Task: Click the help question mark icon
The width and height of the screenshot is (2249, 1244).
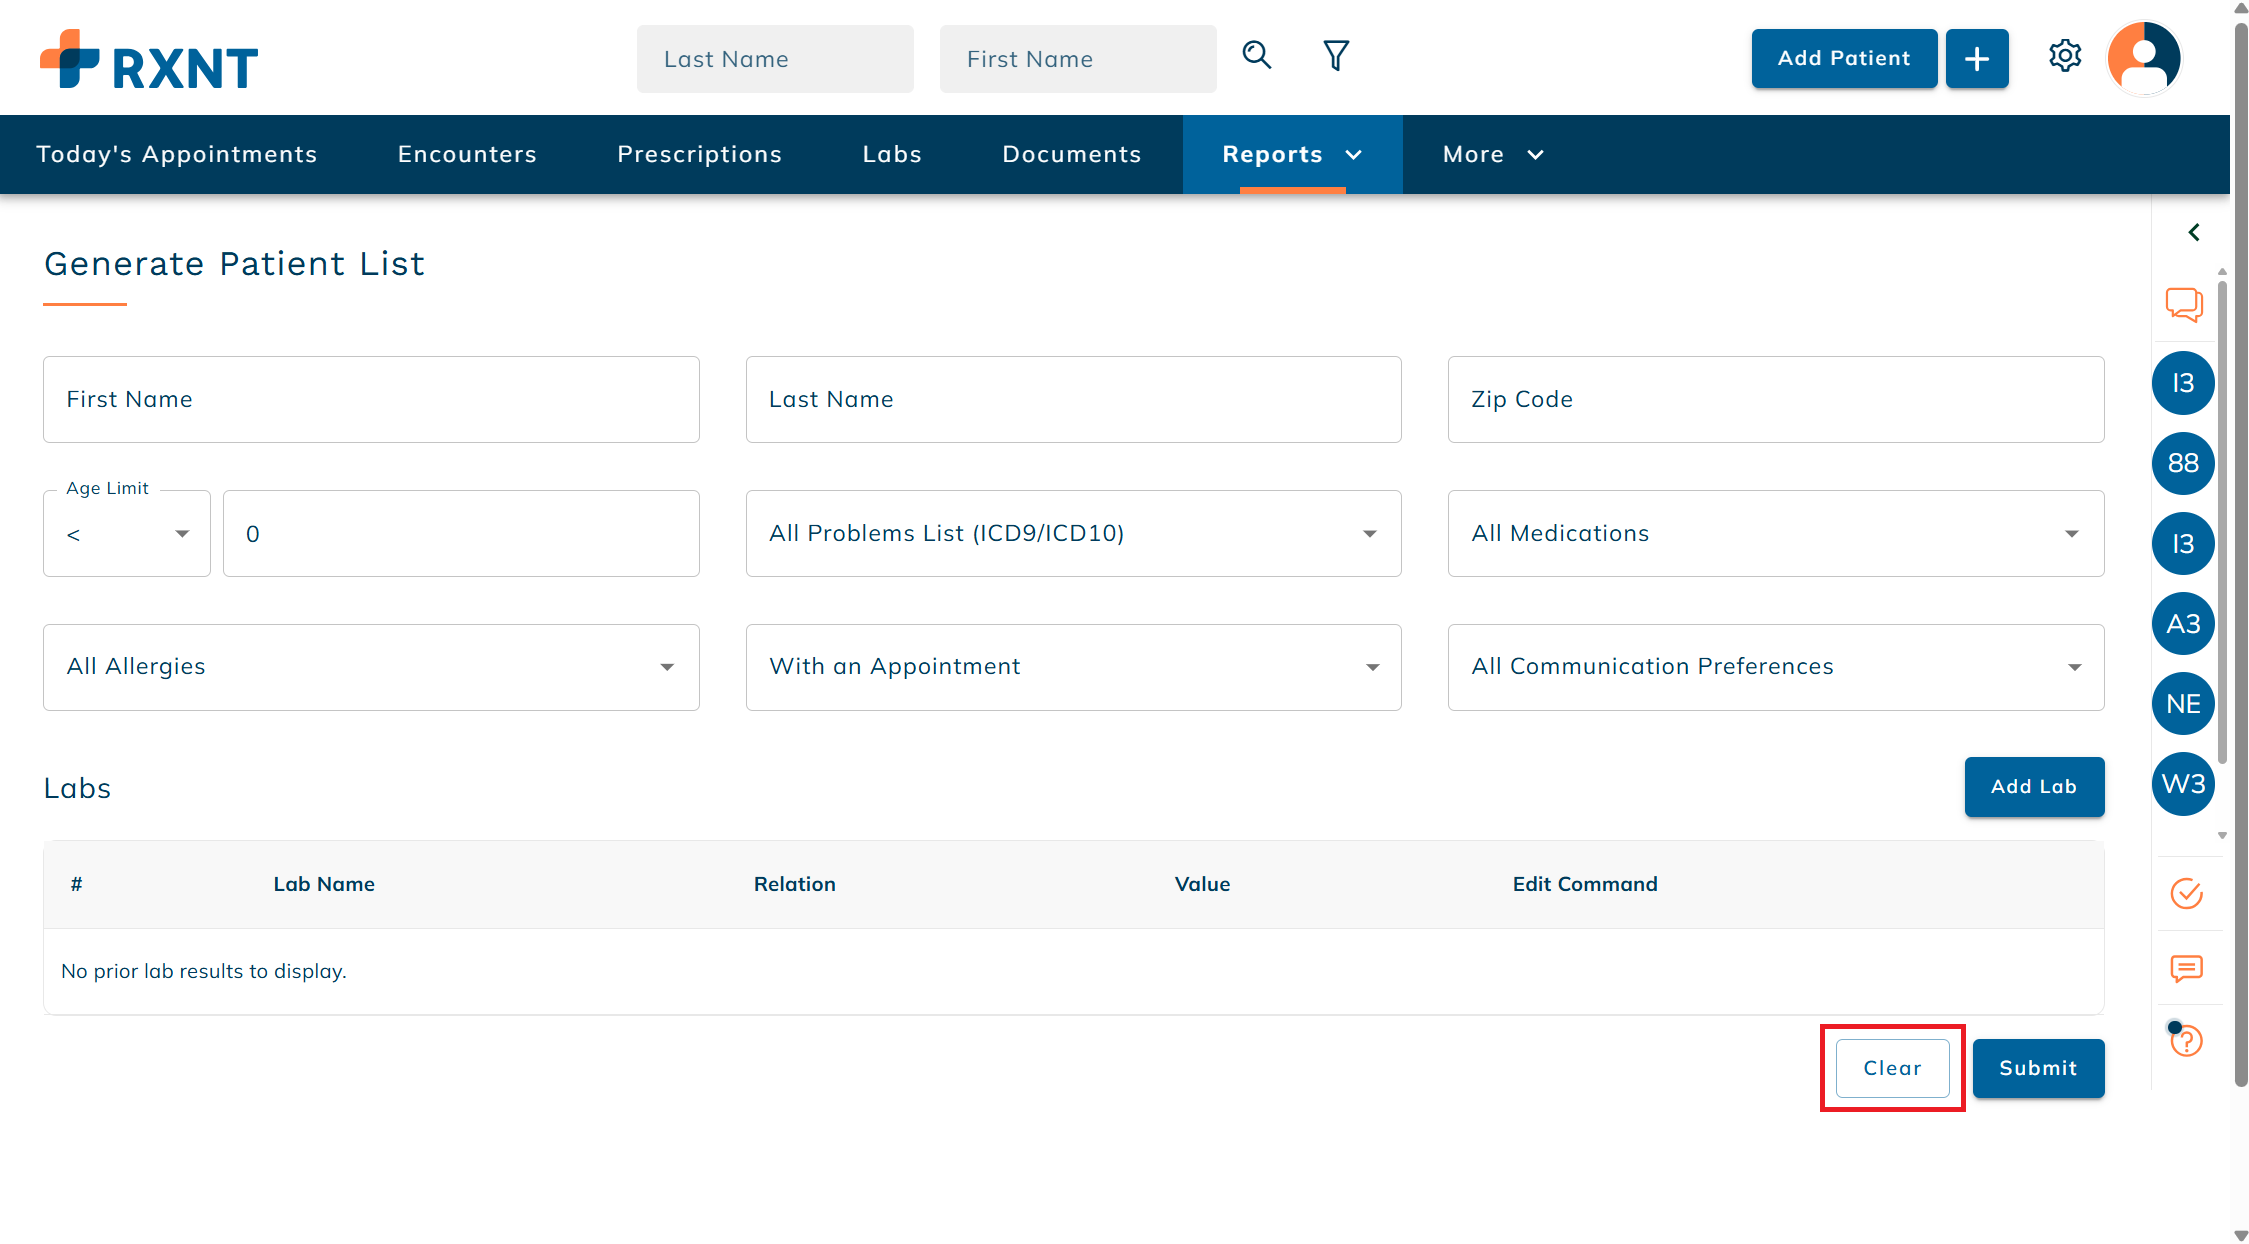Action: 2187,1040
